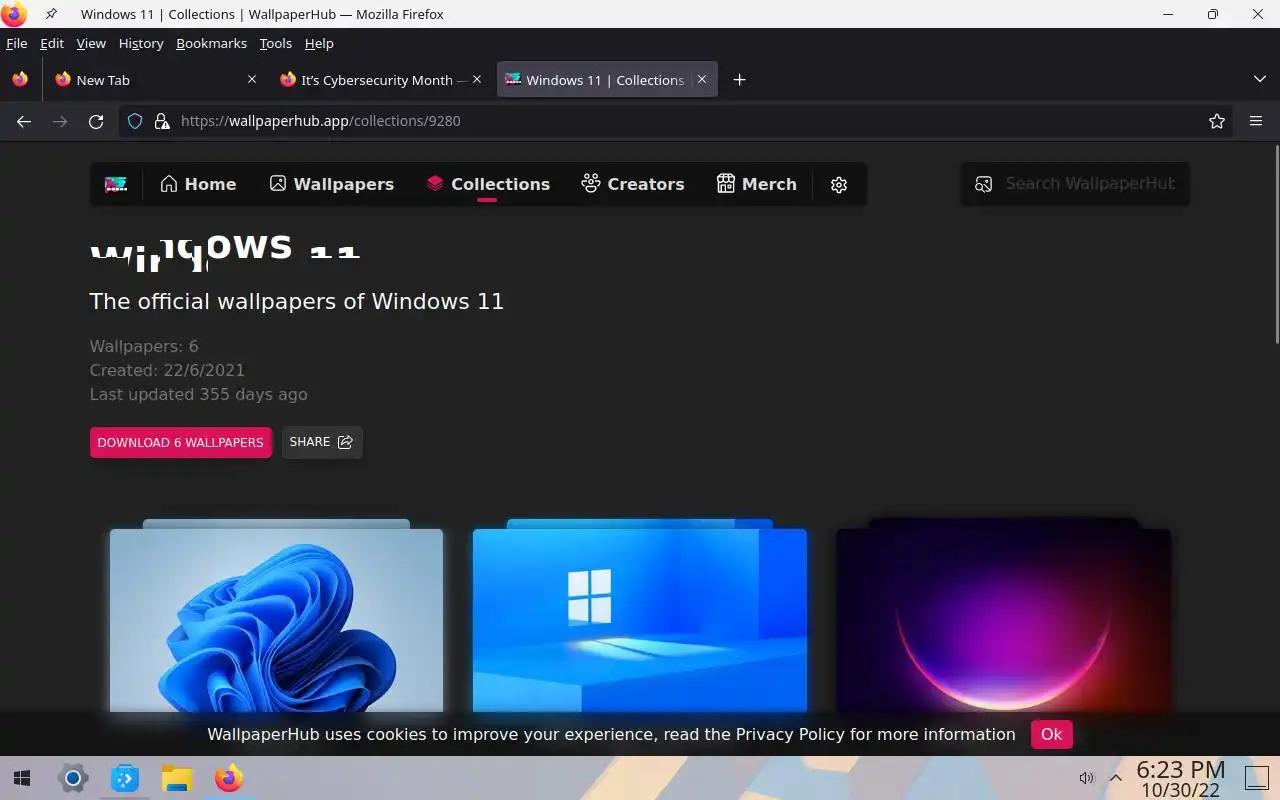
Task: Go back with the browser back arrow
Action: (x=24, y=121)
